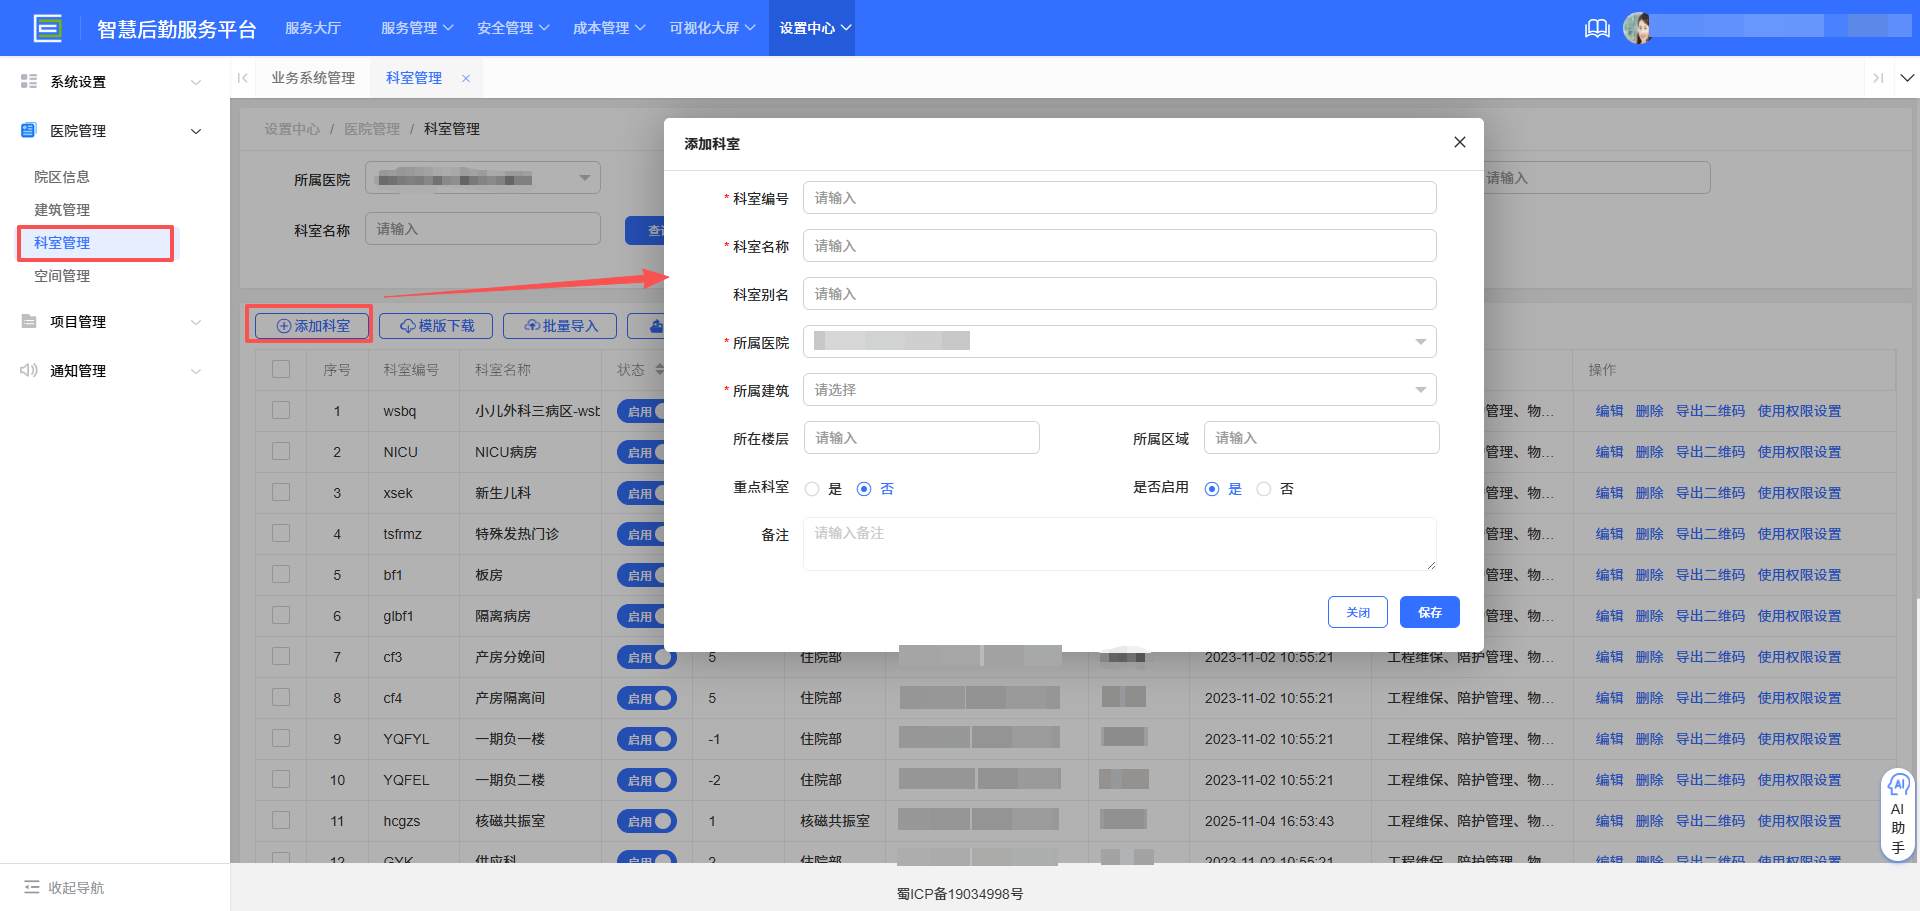Expand the 项目管理 sidebar section

tap(110, 322)
